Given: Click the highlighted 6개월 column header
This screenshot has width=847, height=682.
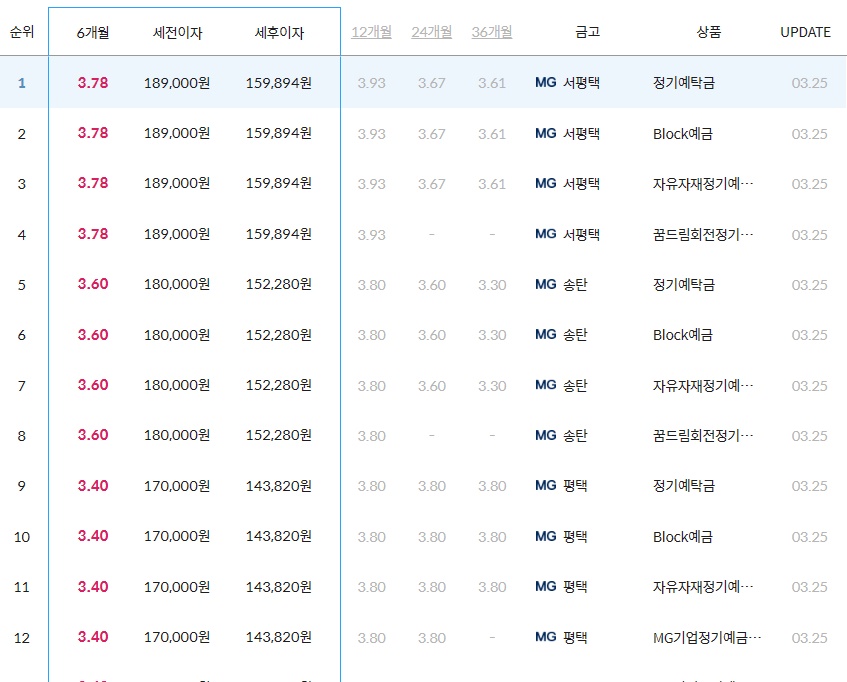Looking at the screenshot, I should click(91, 31).
